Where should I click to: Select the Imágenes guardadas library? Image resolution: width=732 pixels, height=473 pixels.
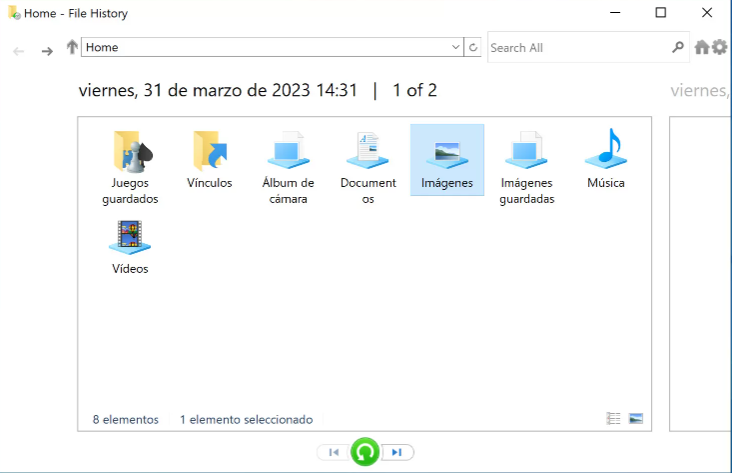527,153
